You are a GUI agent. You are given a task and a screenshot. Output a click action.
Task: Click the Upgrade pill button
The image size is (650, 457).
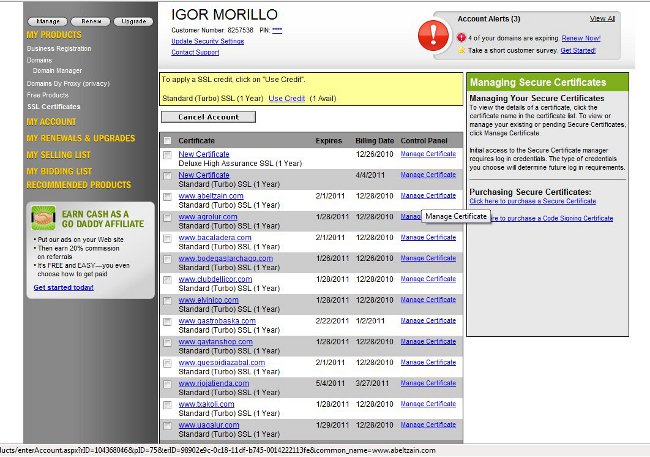[x=131, y=20]
